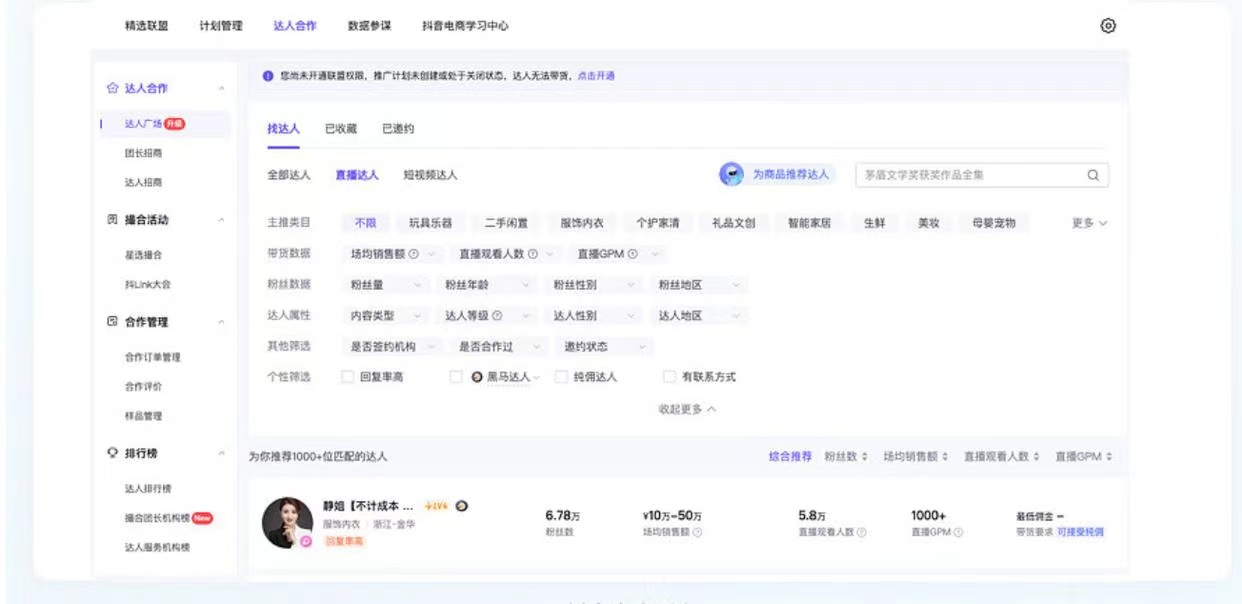Screen dimensions: 1242x604
Task: Open the 粉丝年龄 dropdown
Action: [487, 285]
